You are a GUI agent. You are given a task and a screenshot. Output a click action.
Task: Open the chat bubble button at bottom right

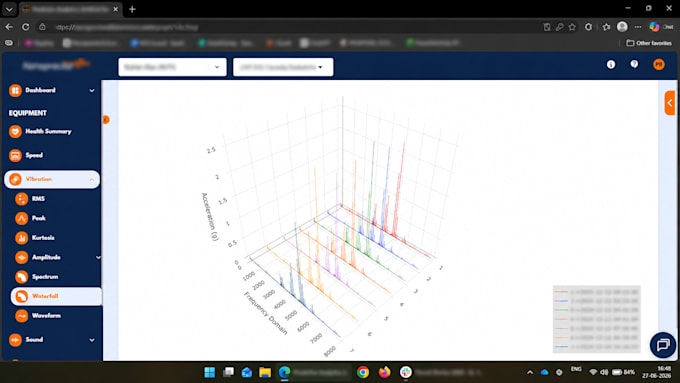[663, 345]
